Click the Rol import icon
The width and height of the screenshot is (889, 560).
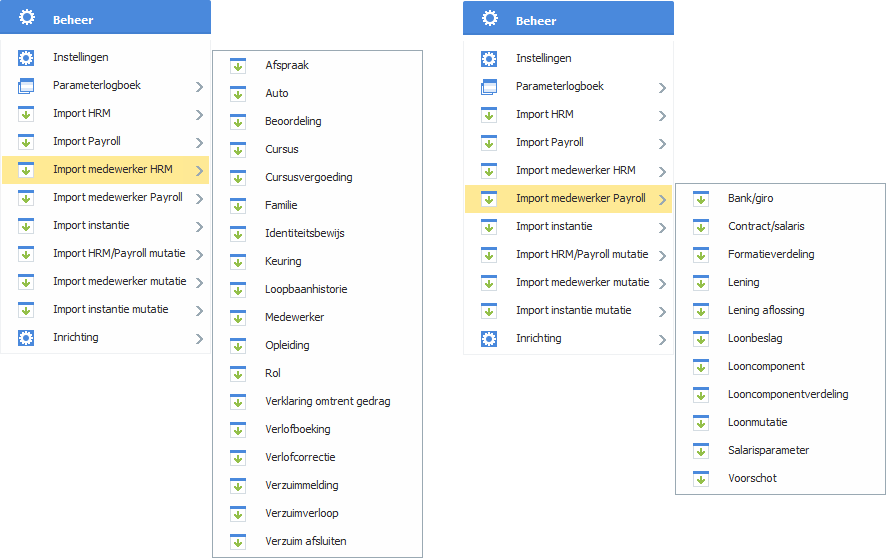pyautogui.click(x=238, y=374)
